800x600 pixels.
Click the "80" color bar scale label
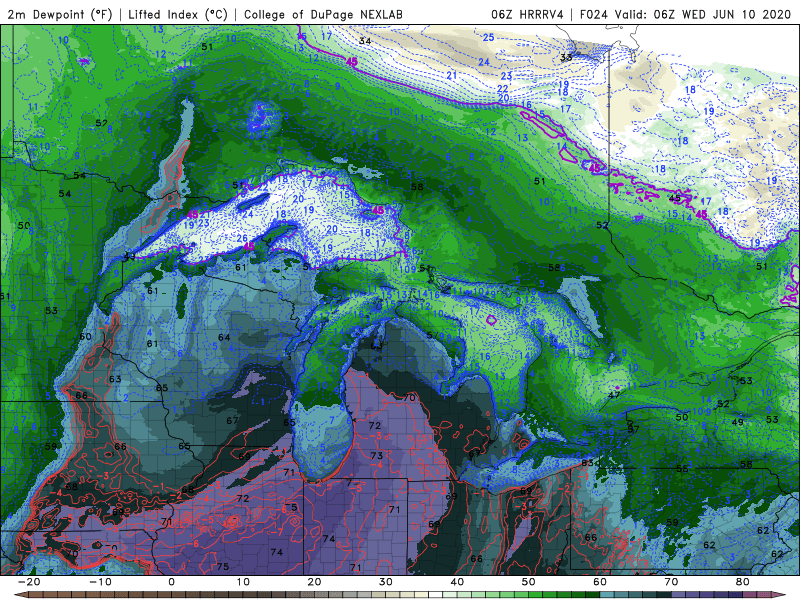coord(743,582)
